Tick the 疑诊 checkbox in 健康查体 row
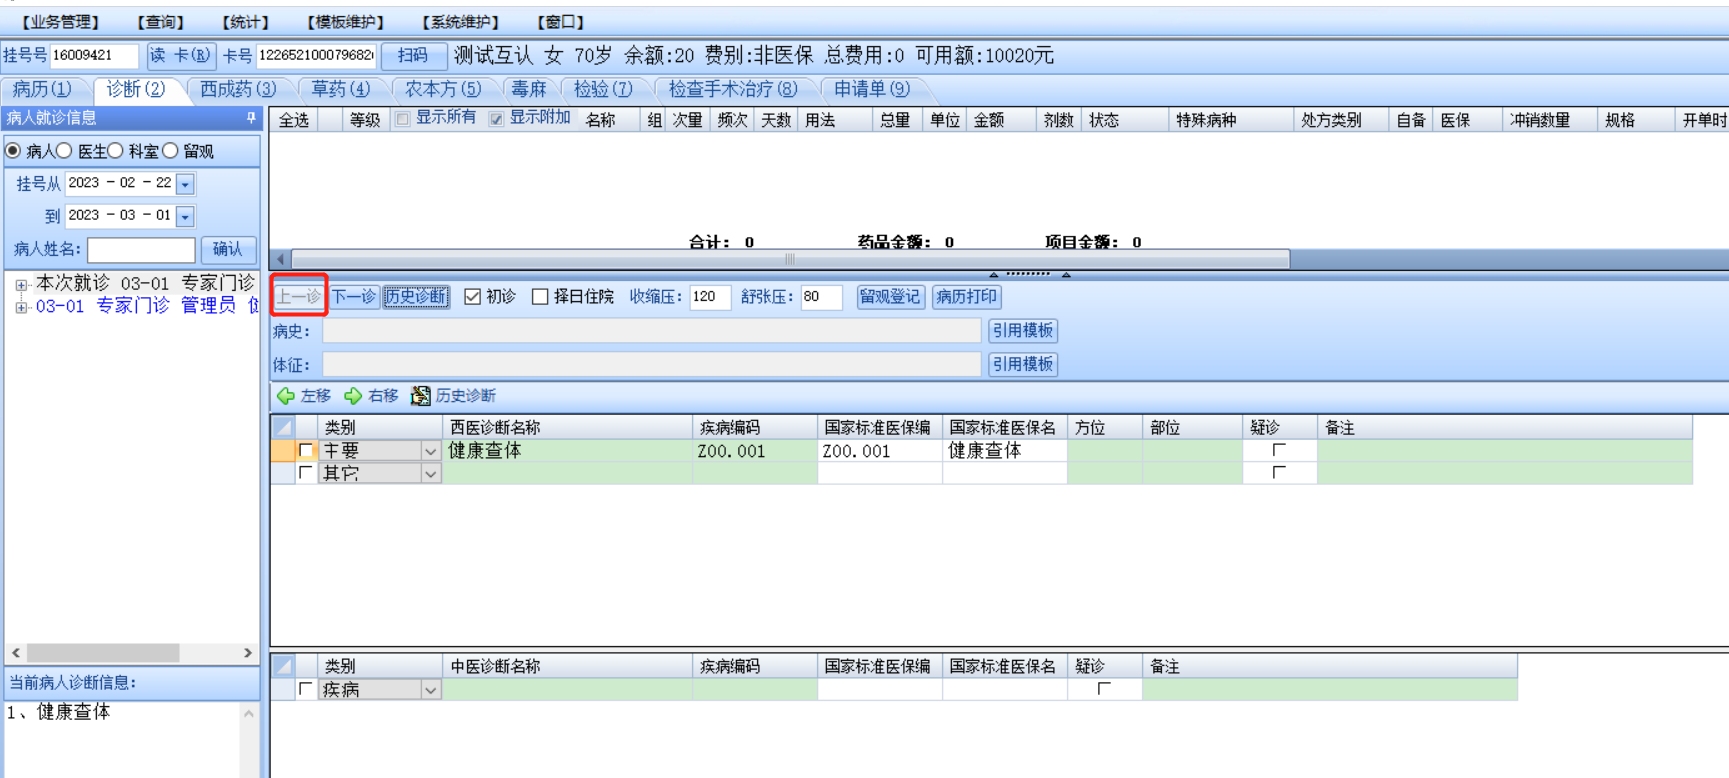This screenshot has width=1729, height=778. (1279, 451)
